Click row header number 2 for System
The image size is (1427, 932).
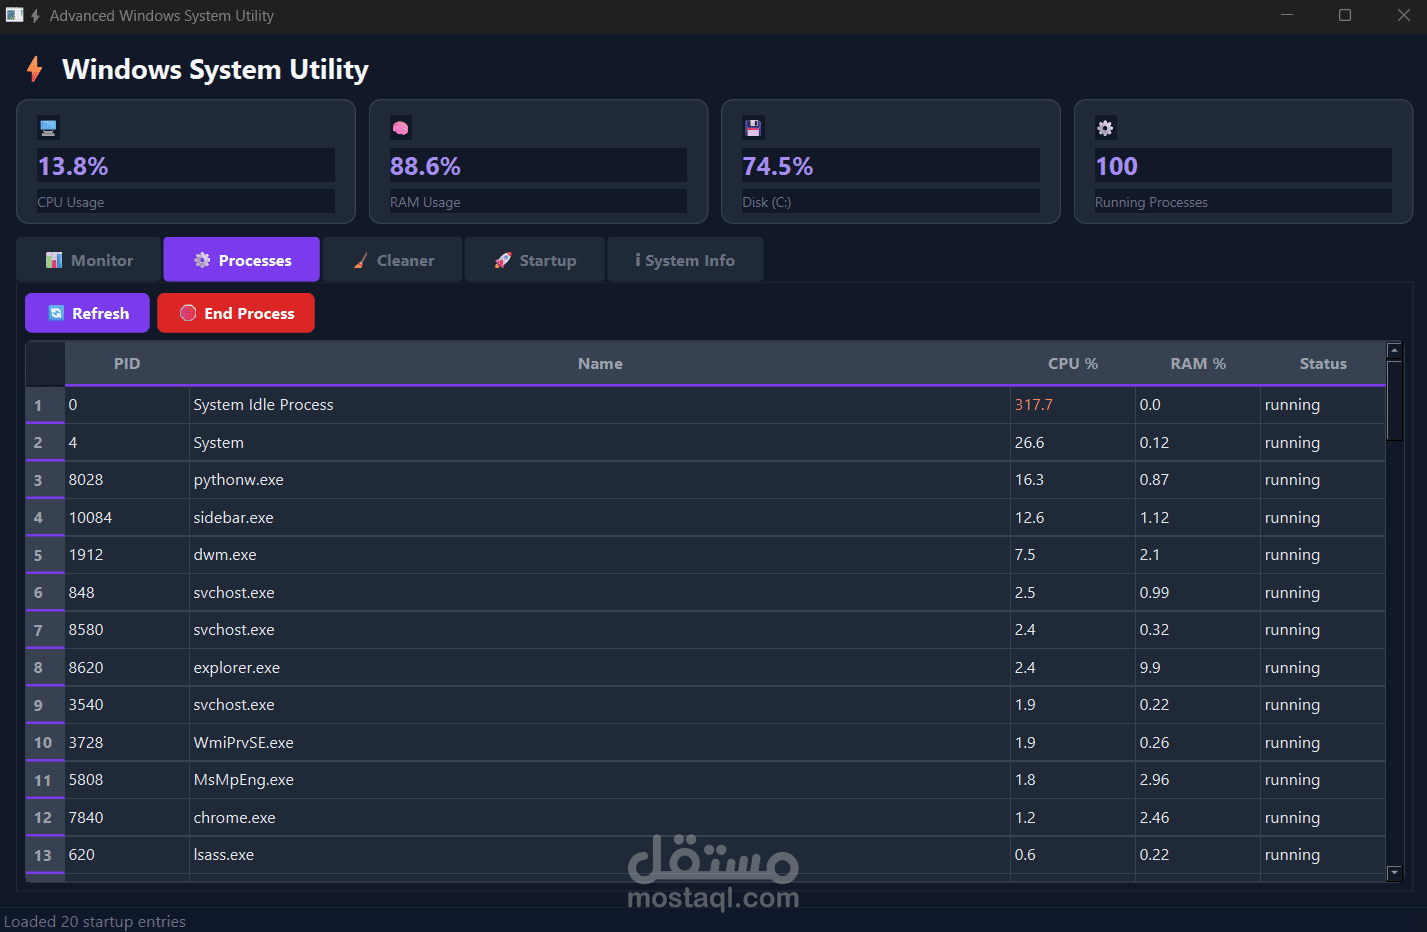[45, 443]
